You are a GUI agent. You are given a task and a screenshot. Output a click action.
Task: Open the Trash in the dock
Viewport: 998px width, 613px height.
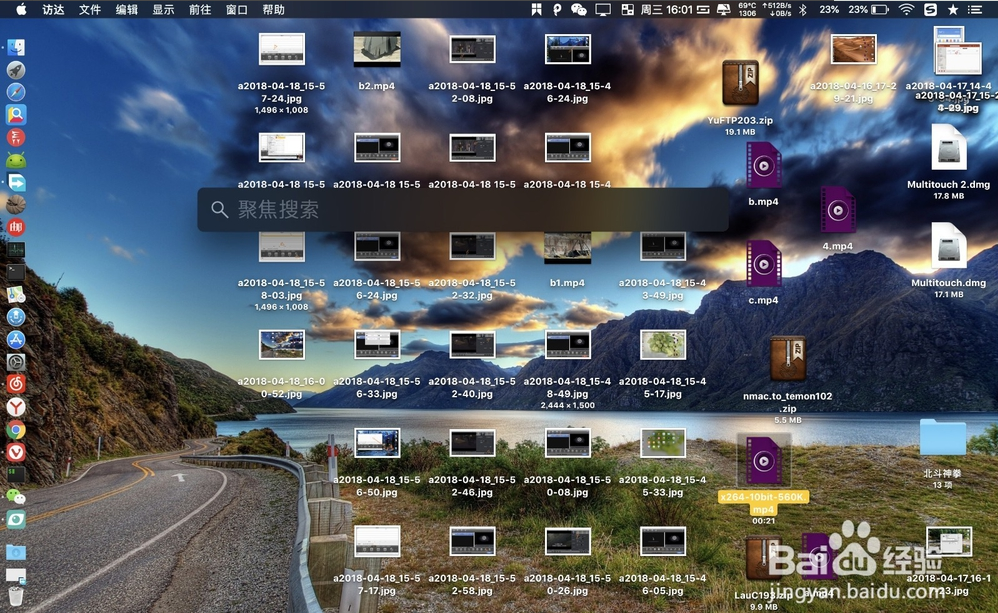pyautogui.click(x=16, y=598)
